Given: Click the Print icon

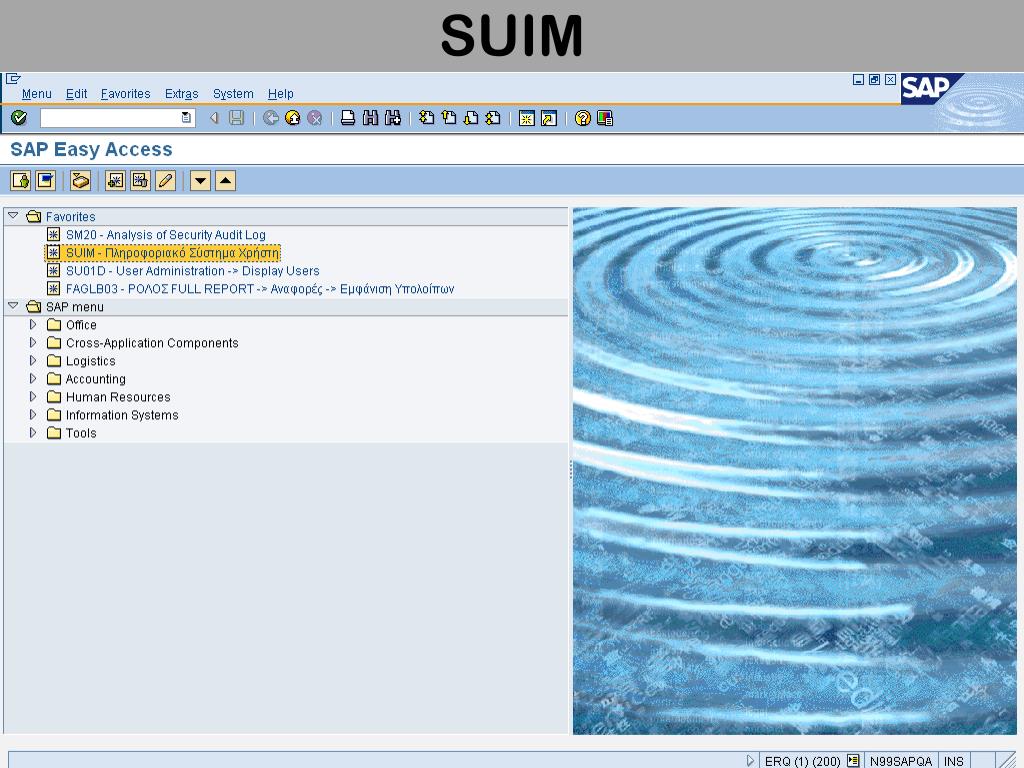Looking at the screenshot, I should [348, 118].
